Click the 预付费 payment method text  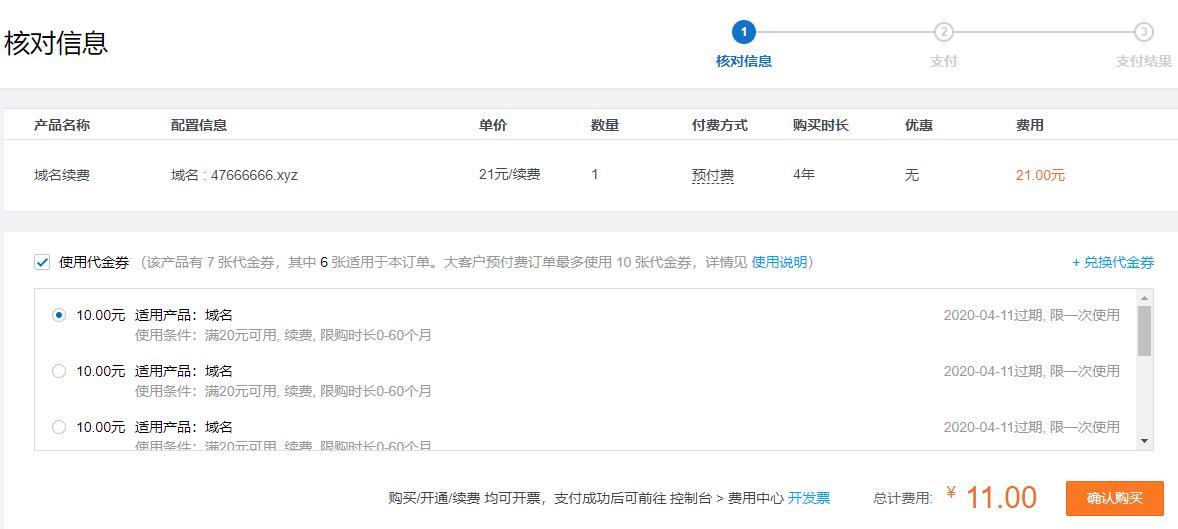click(x=712, y=175)
